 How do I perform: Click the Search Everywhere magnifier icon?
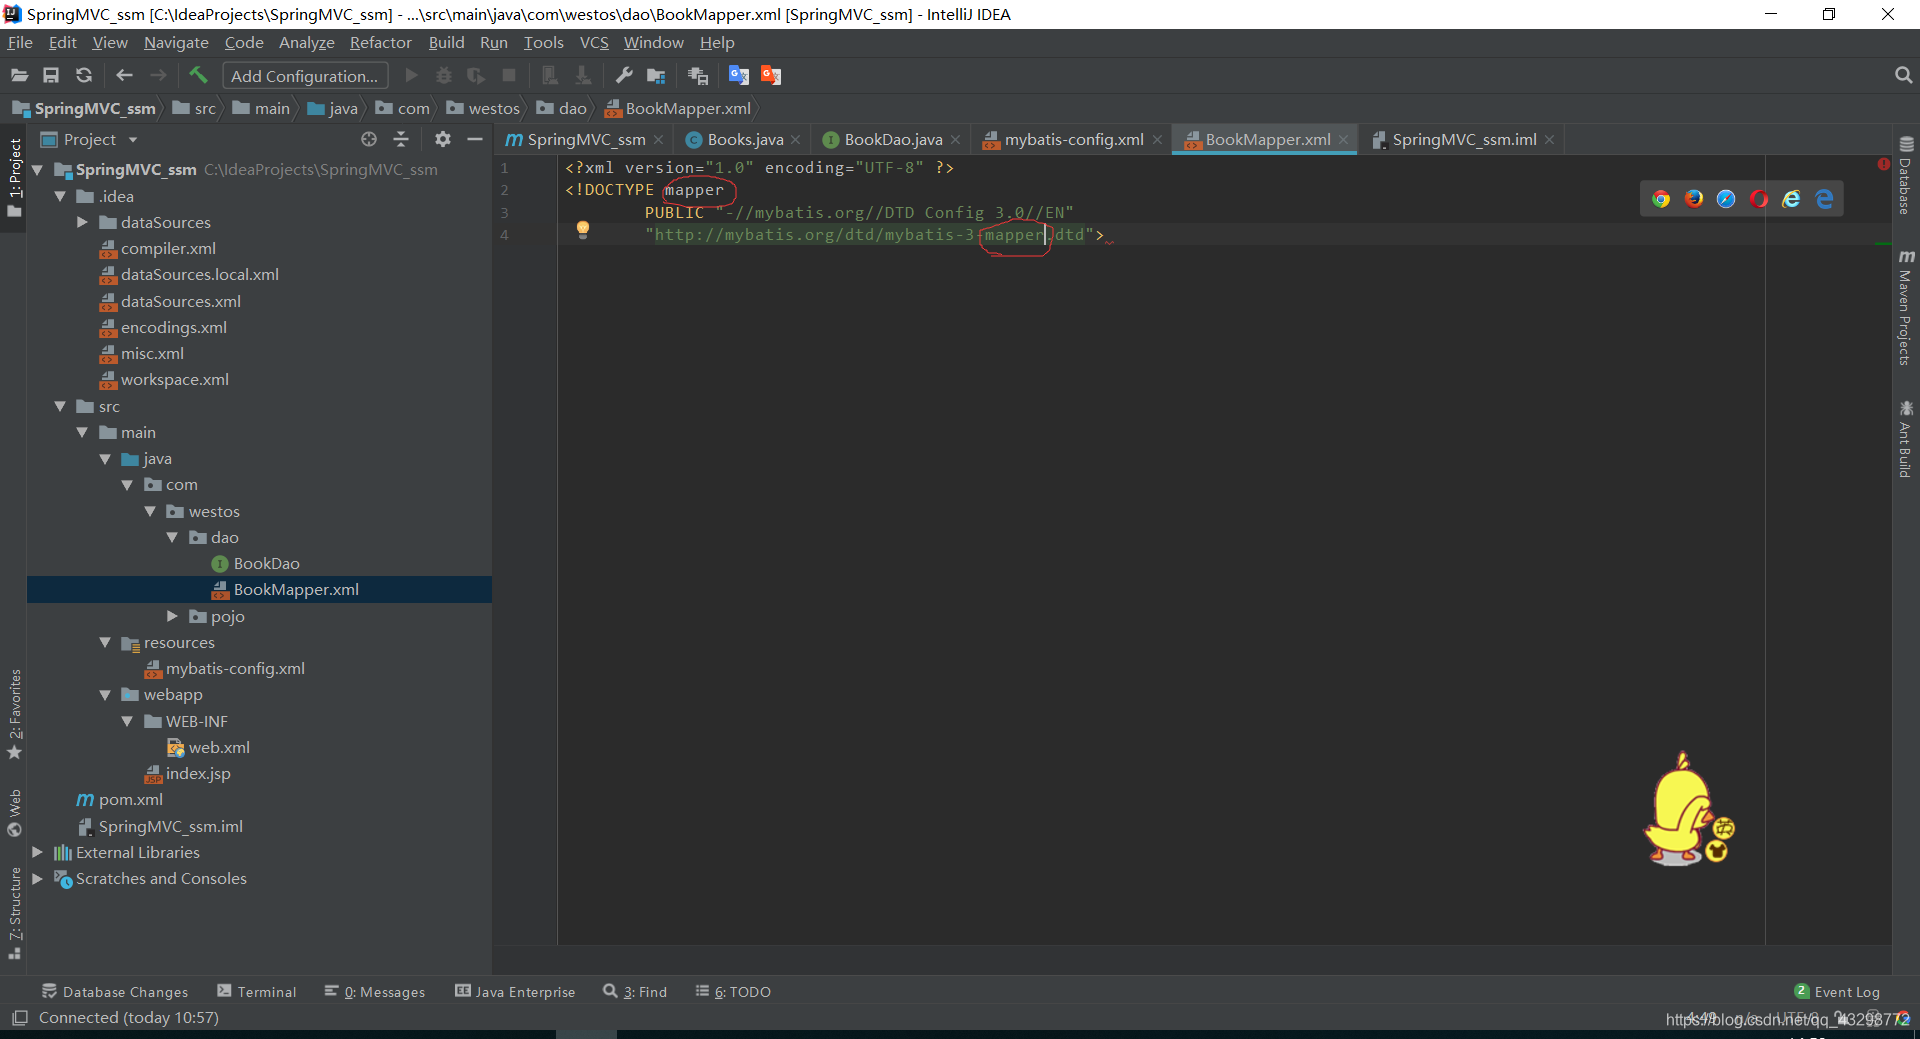[1903, 76]
